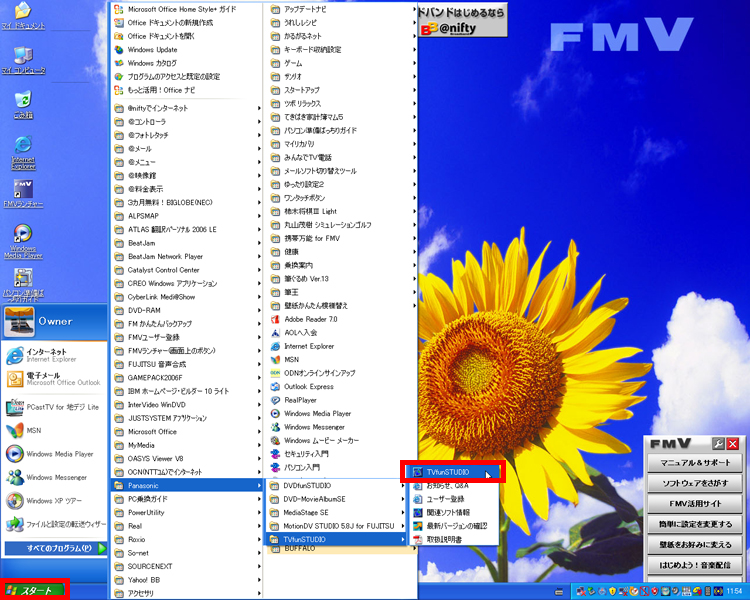Image resolution: width=750 pixels, height=600 pixels.
Task: Open the DVD-RAM folder
Action: click(187, 310)
